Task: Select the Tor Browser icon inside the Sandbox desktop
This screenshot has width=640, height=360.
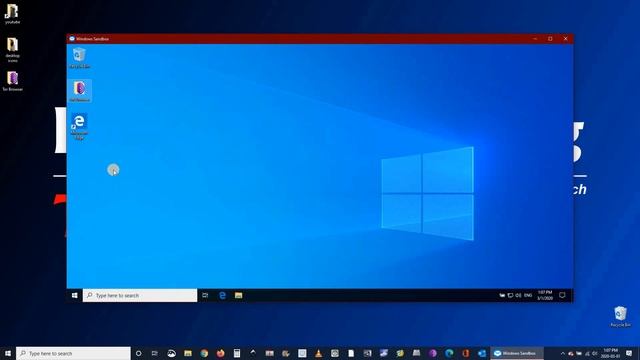Action: (x=79, y=91)
